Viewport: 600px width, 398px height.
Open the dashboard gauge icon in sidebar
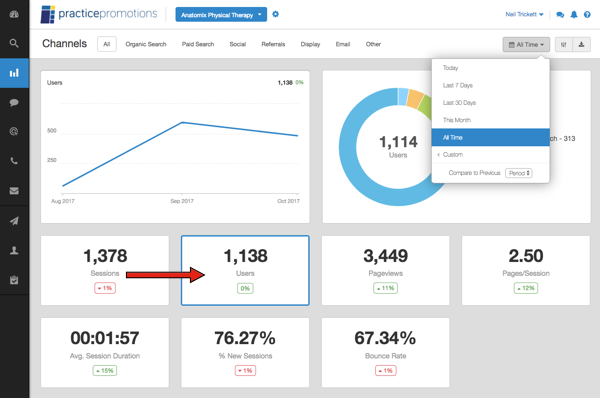coord(14,14)
